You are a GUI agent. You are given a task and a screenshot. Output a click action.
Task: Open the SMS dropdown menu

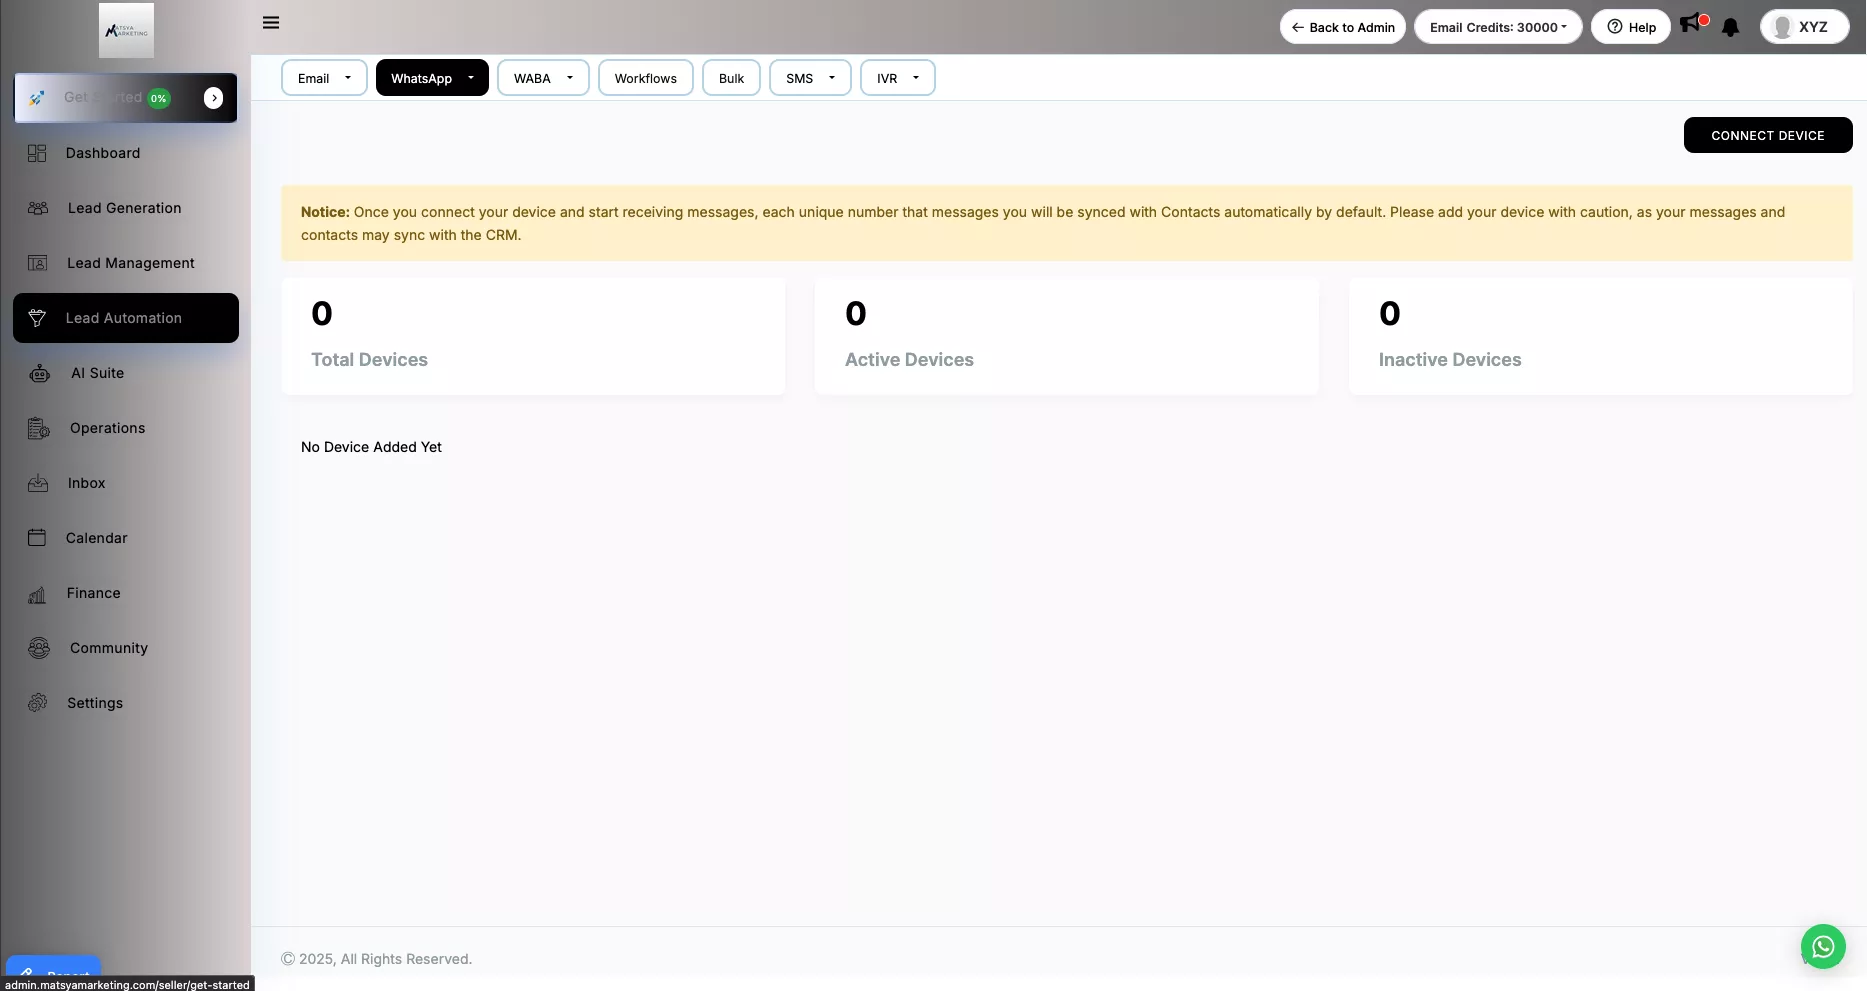pos(810,78)
